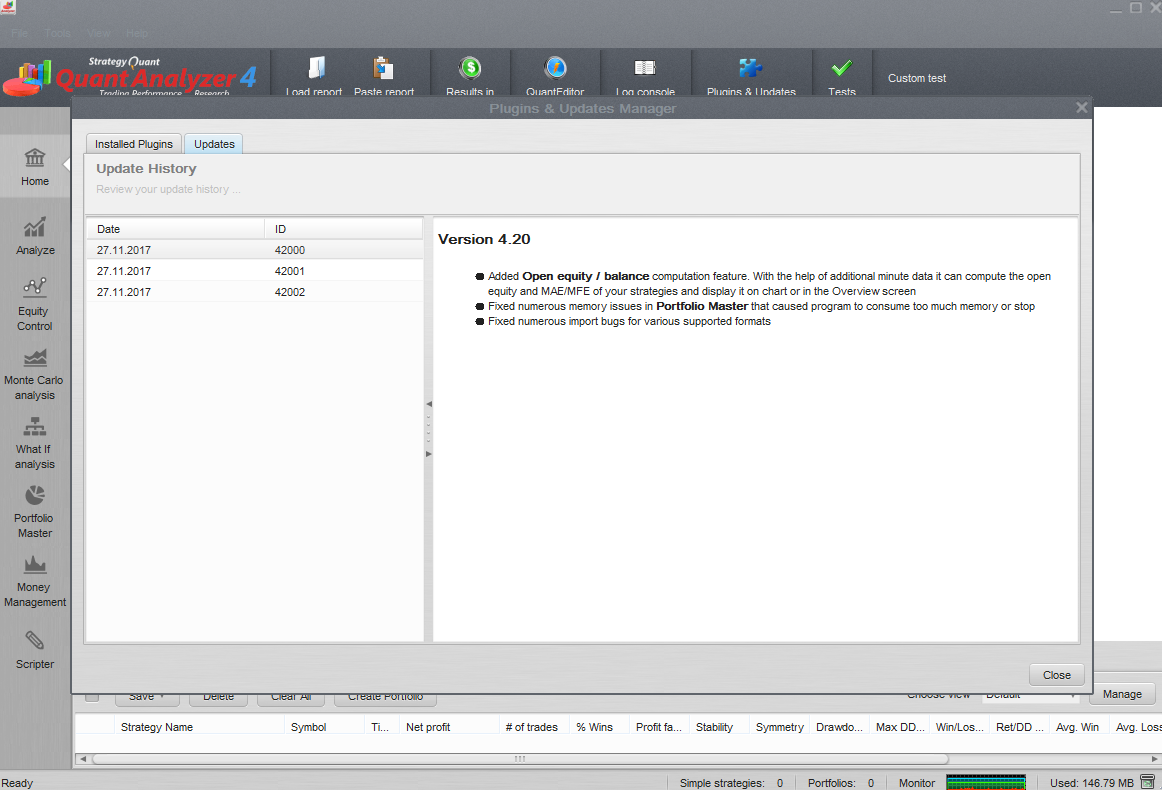Click the Manage button
Screen dimensions: 1162x790
1122,694
